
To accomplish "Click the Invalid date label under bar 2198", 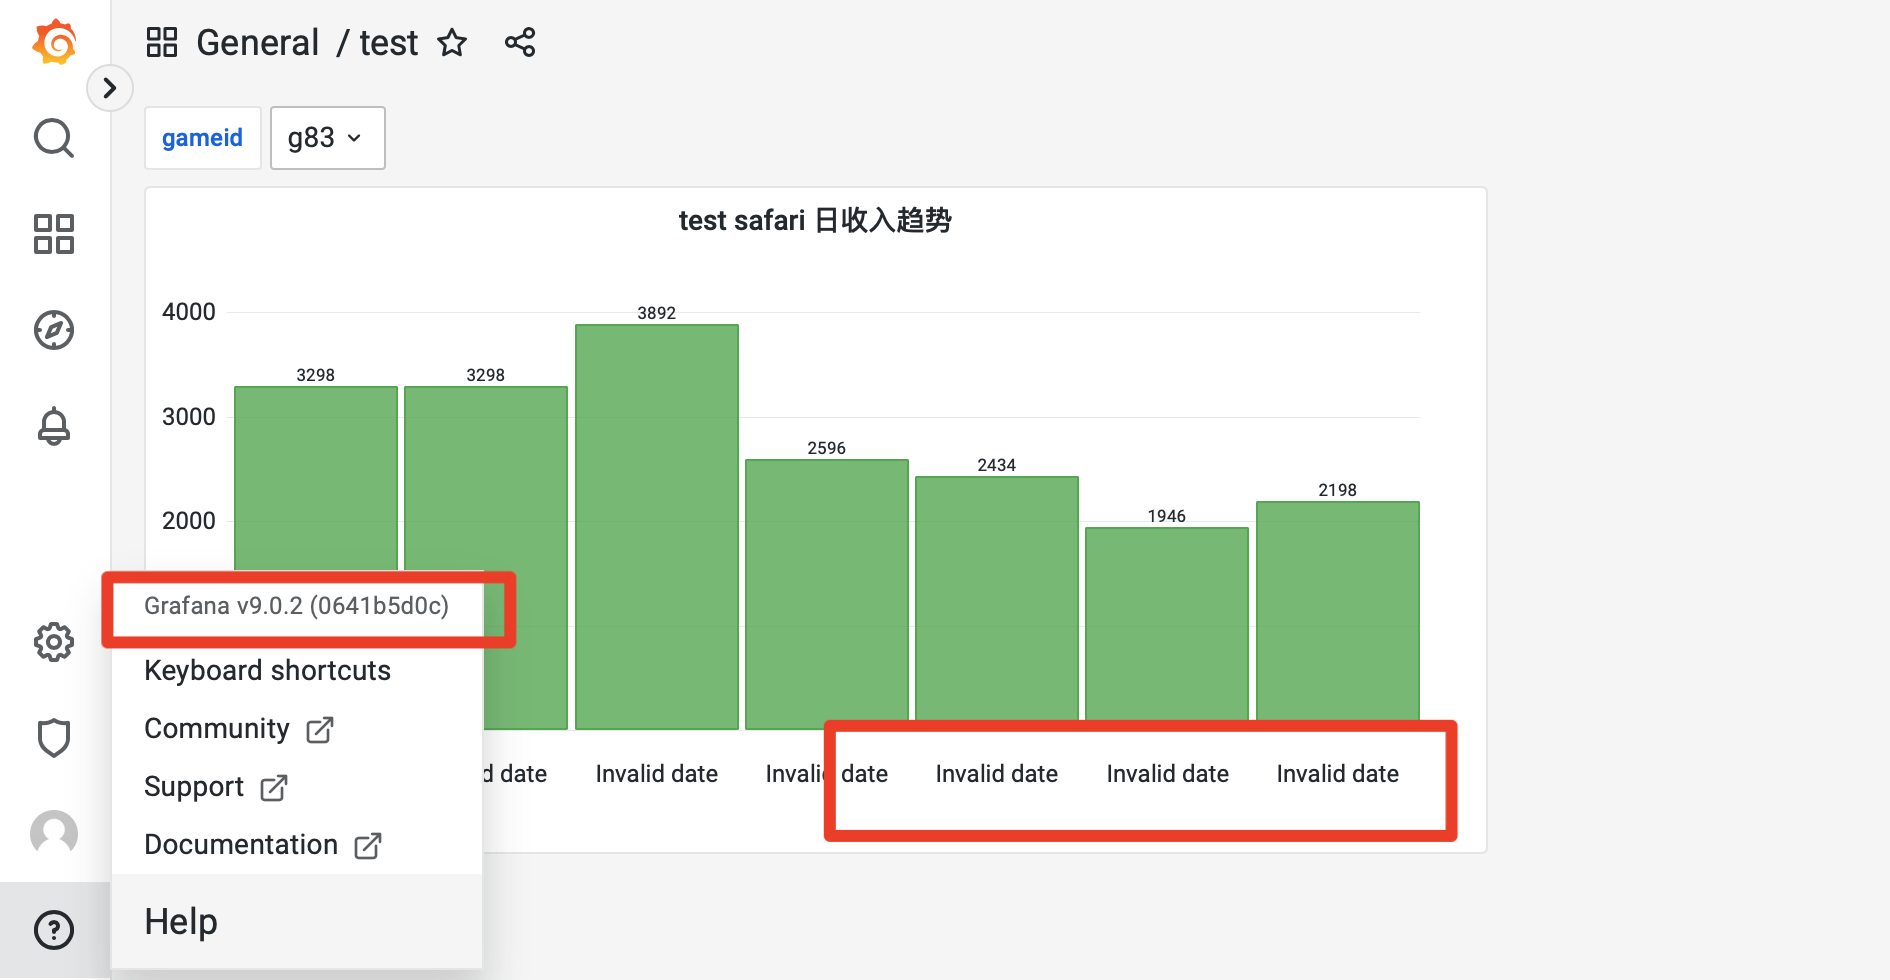I will point(1338,774).
